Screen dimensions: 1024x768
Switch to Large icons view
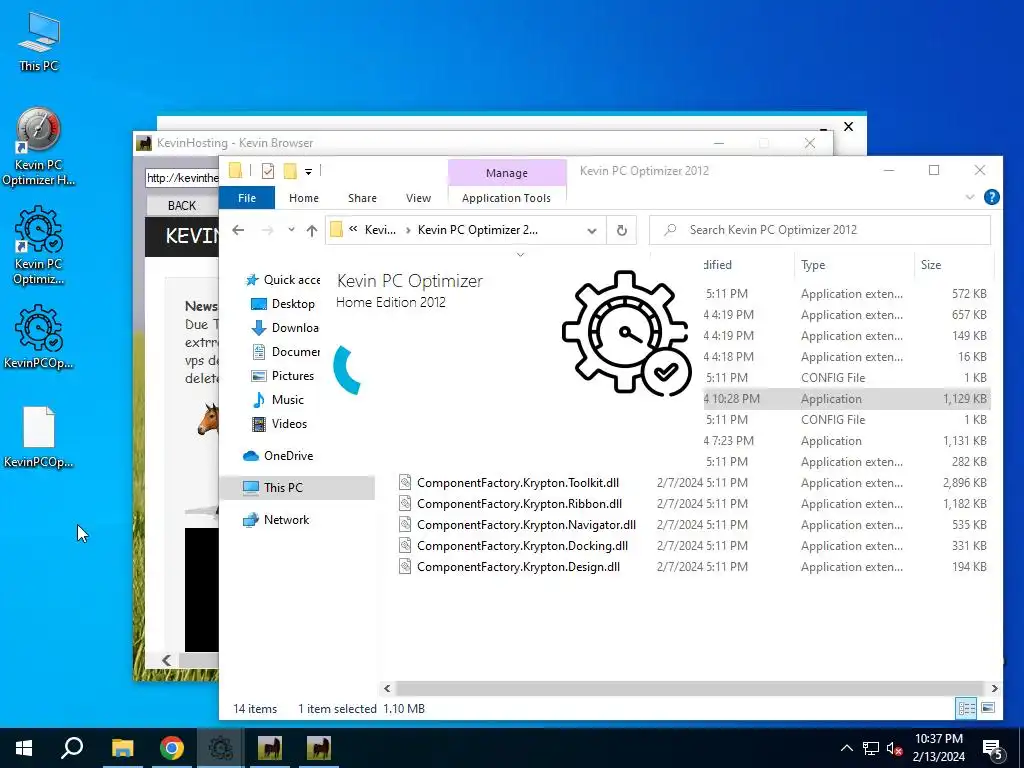[988, 708]
